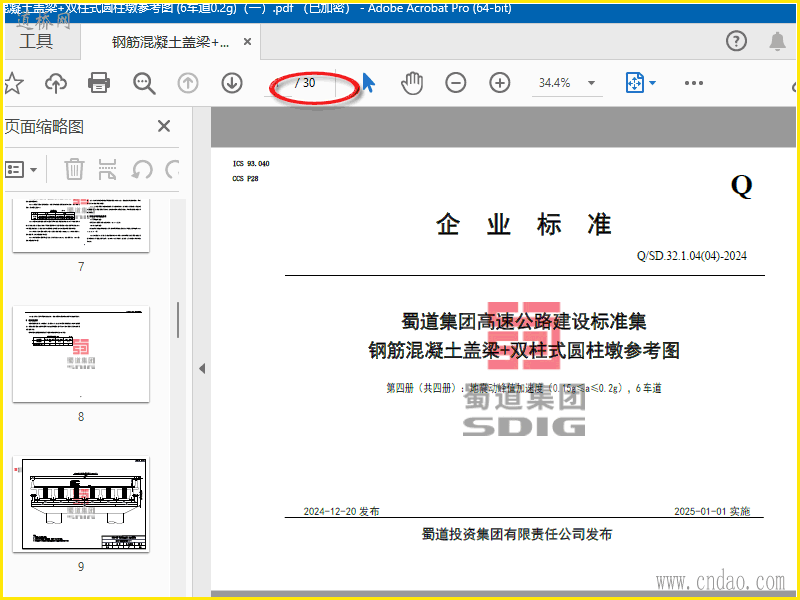
Task: Open the find text magnifier
Action: click(144, 83)
